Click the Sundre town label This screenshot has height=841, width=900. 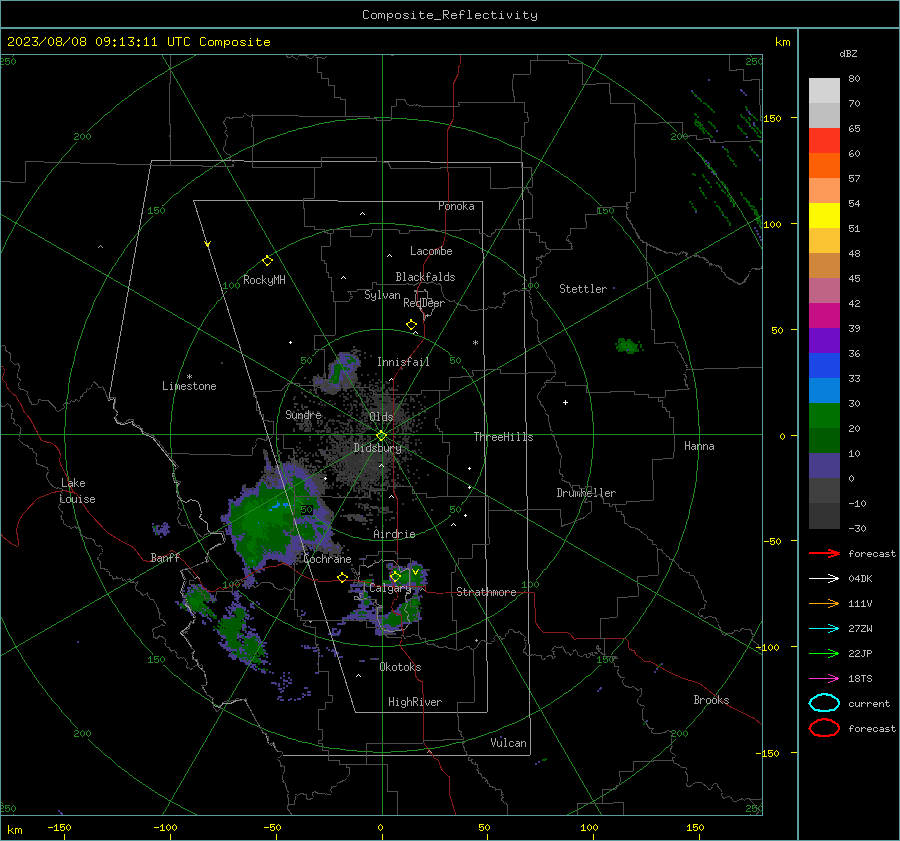point(303,414)
